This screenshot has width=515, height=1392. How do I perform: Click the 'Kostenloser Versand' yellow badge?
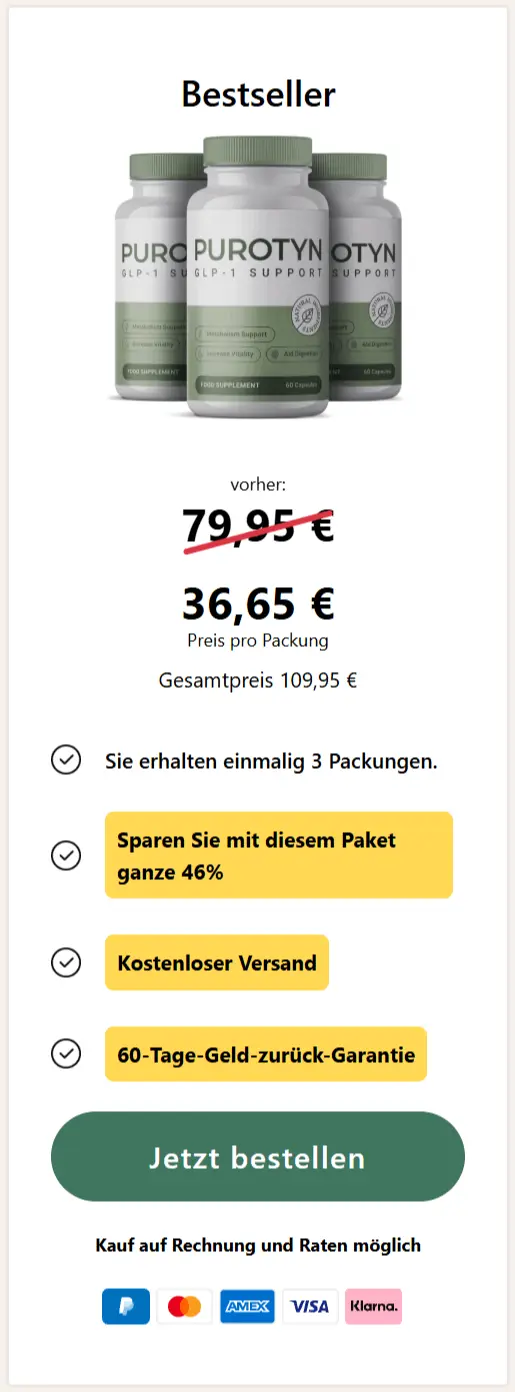click(217, 963)
